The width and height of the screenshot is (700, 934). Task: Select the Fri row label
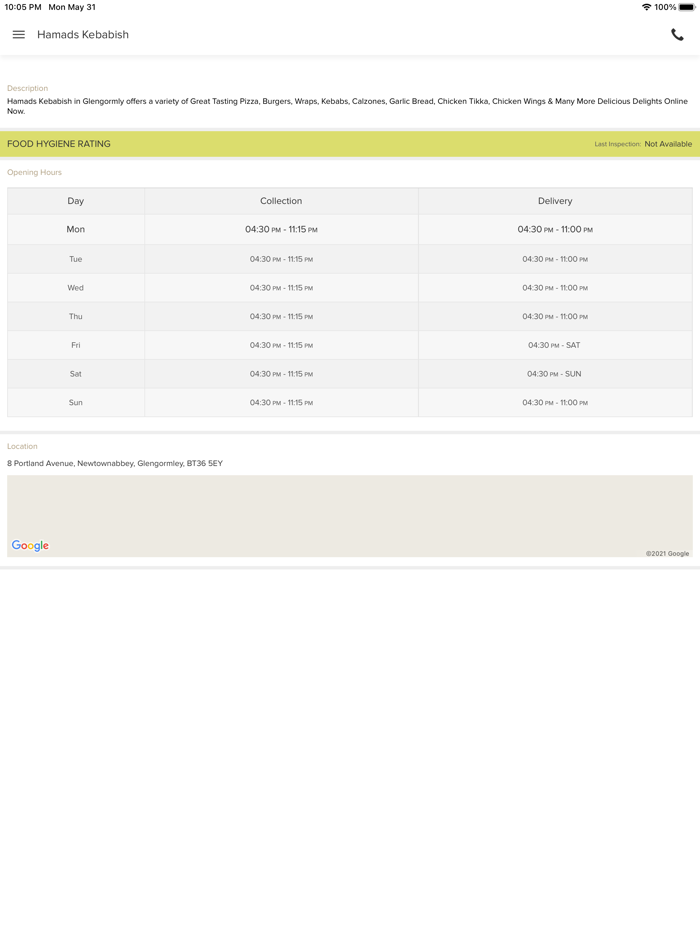tap(76, 345)
